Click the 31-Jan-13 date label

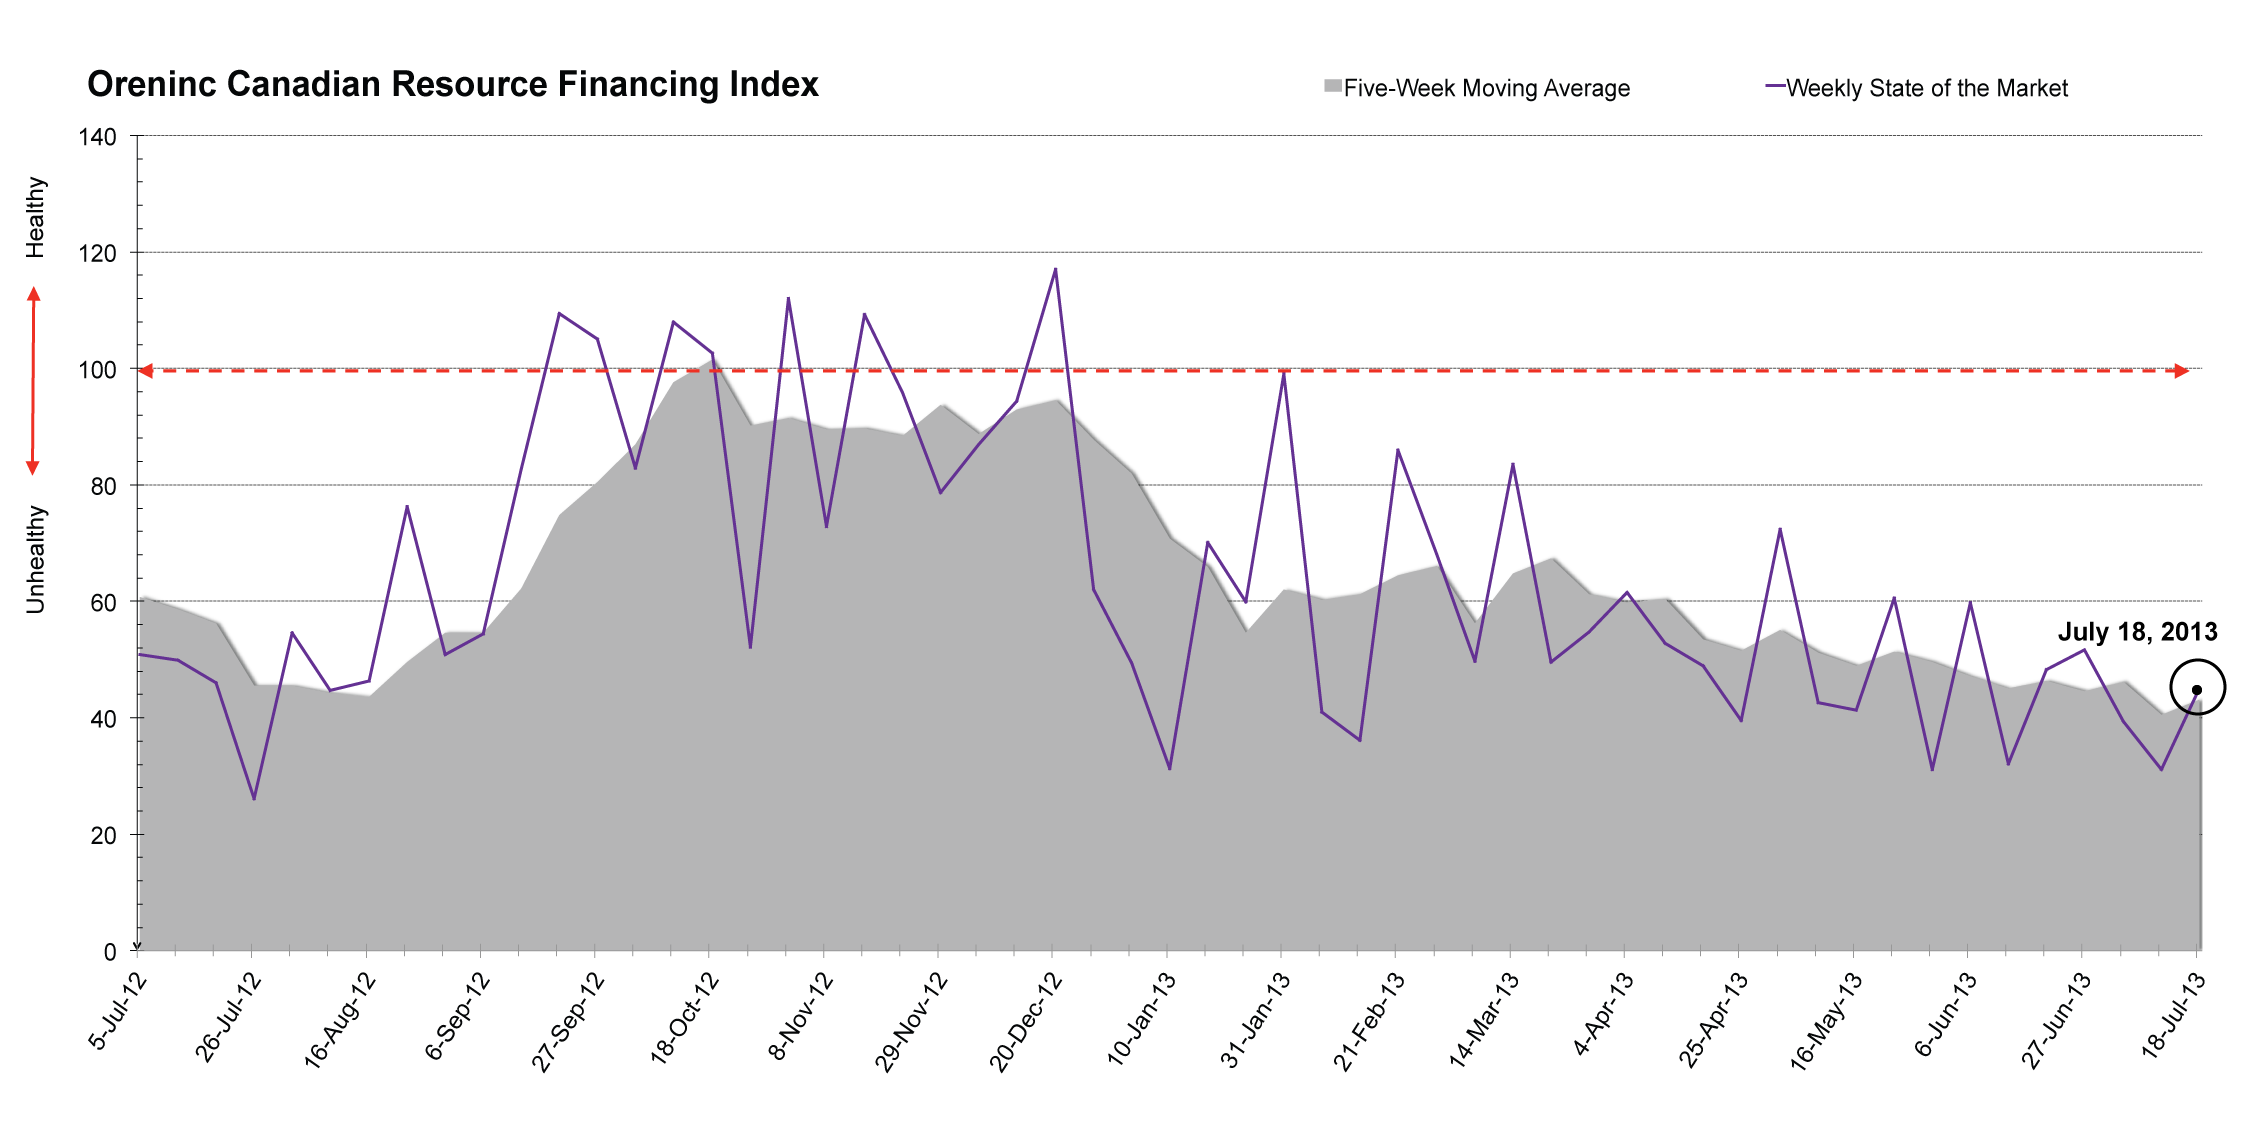(1256, 1018)
